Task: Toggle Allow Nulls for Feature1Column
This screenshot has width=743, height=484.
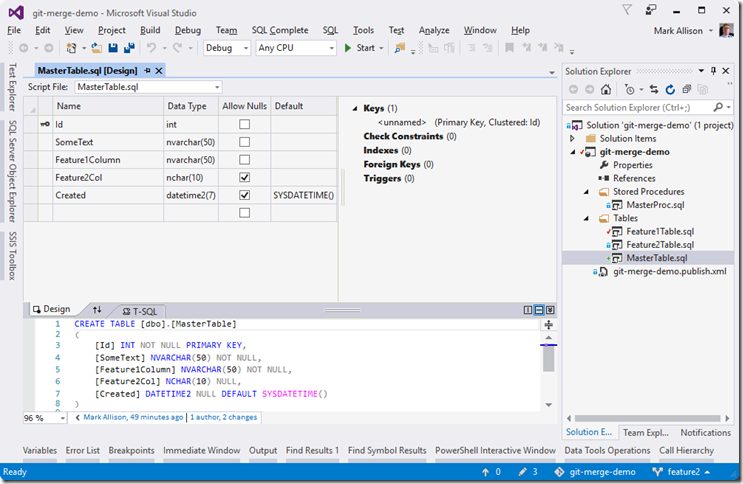Action: click(245, 160)
